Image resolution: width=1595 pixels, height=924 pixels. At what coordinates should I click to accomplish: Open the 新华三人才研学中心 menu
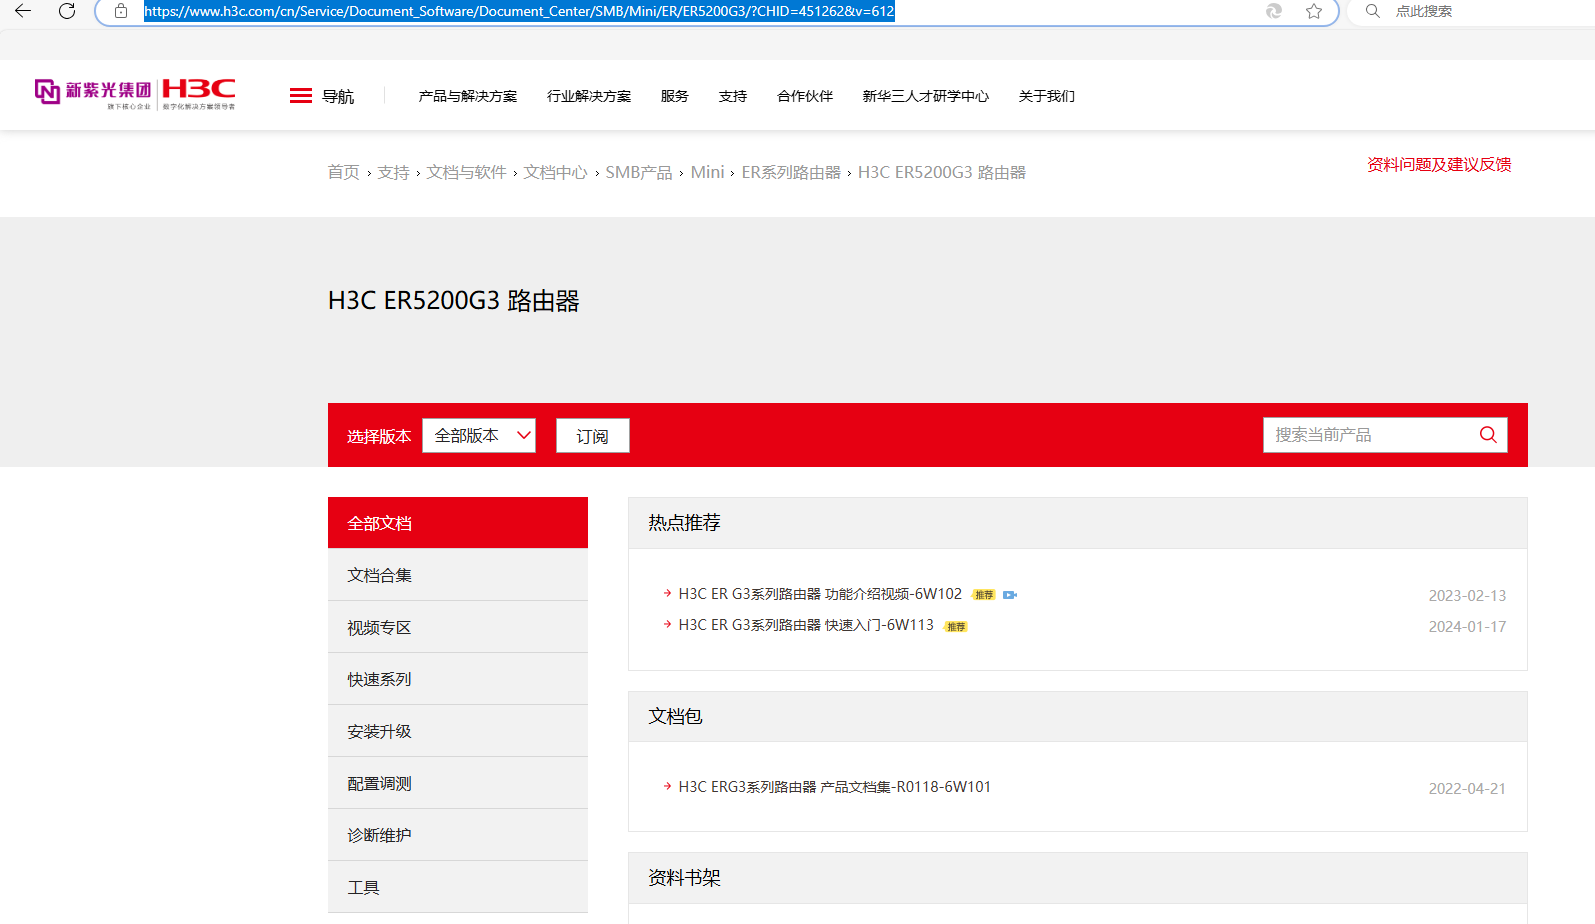click(x=926, y=96)
